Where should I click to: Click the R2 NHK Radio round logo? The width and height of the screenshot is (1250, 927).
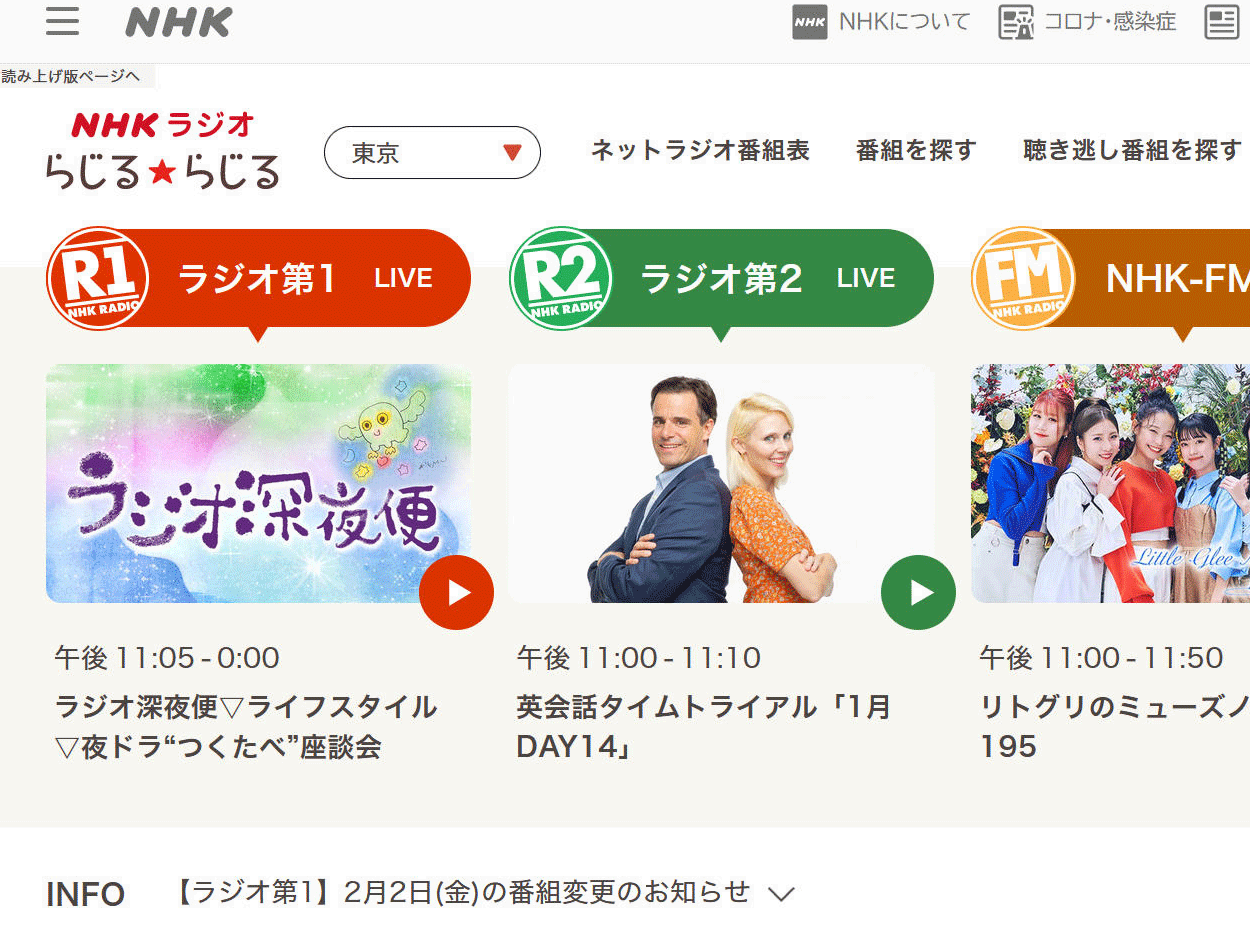pyautogui.click(x=560, y=278)
